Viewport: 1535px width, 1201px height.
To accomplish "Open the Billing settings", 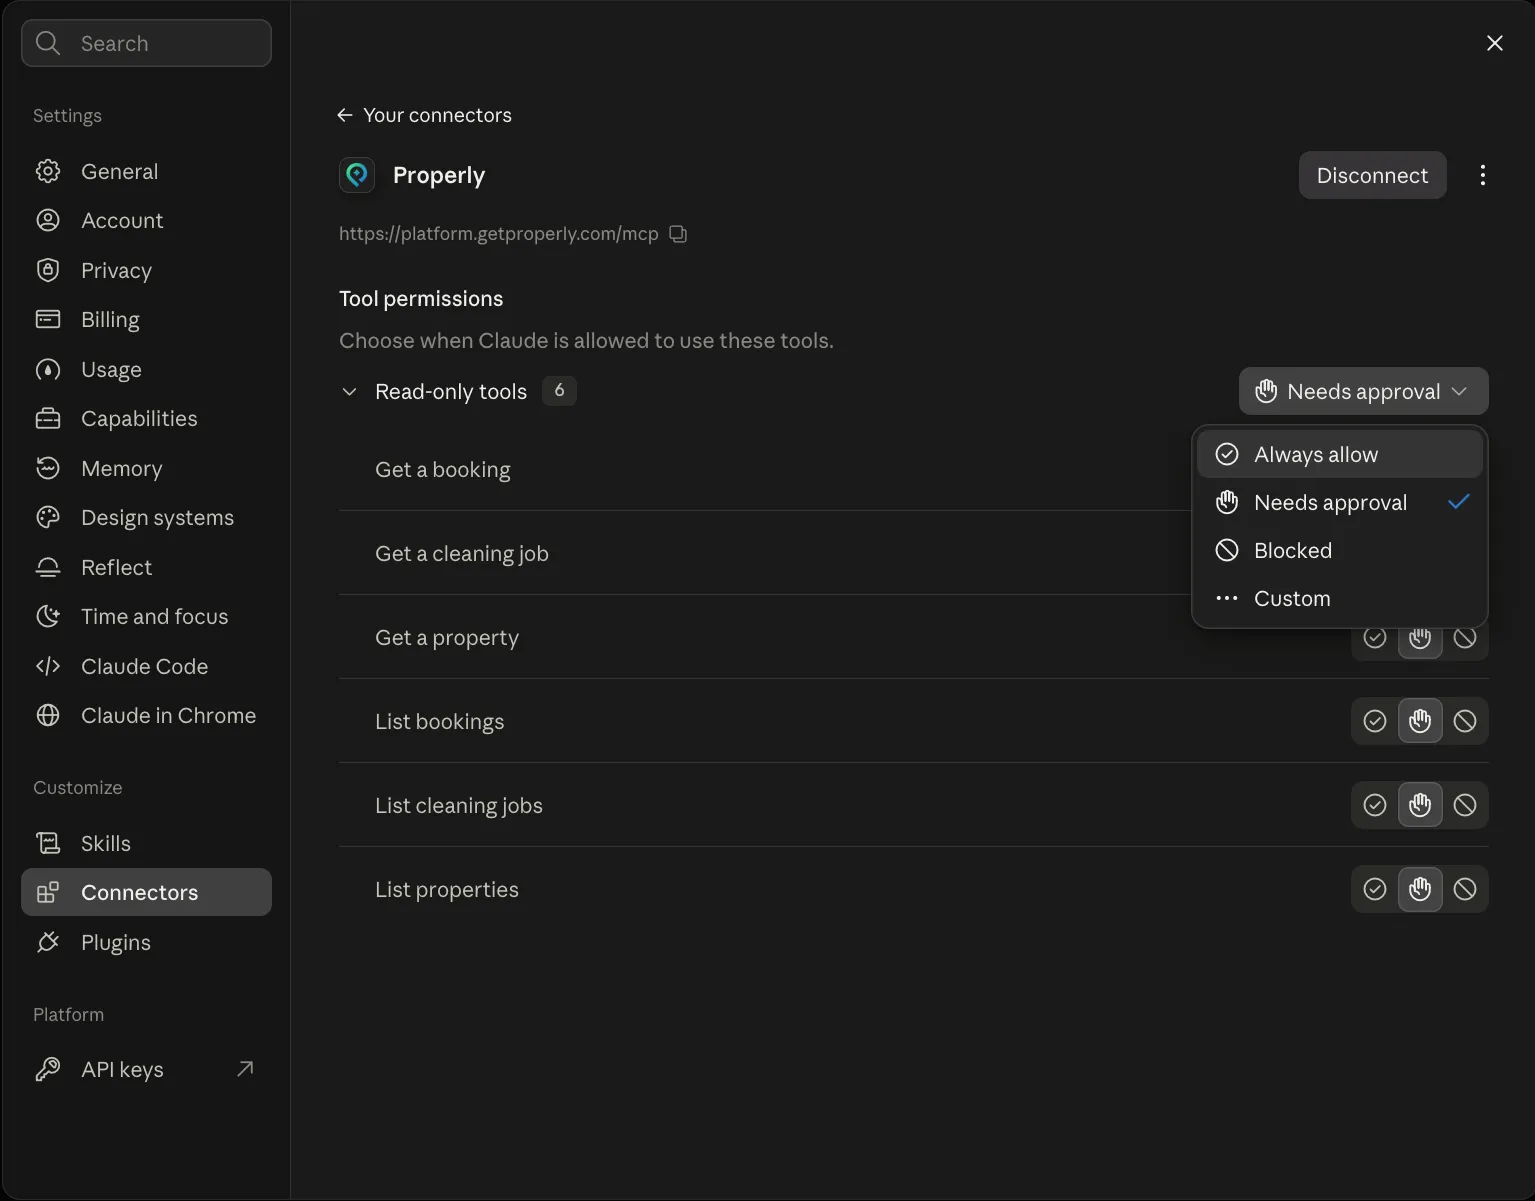I will (146, 320).
